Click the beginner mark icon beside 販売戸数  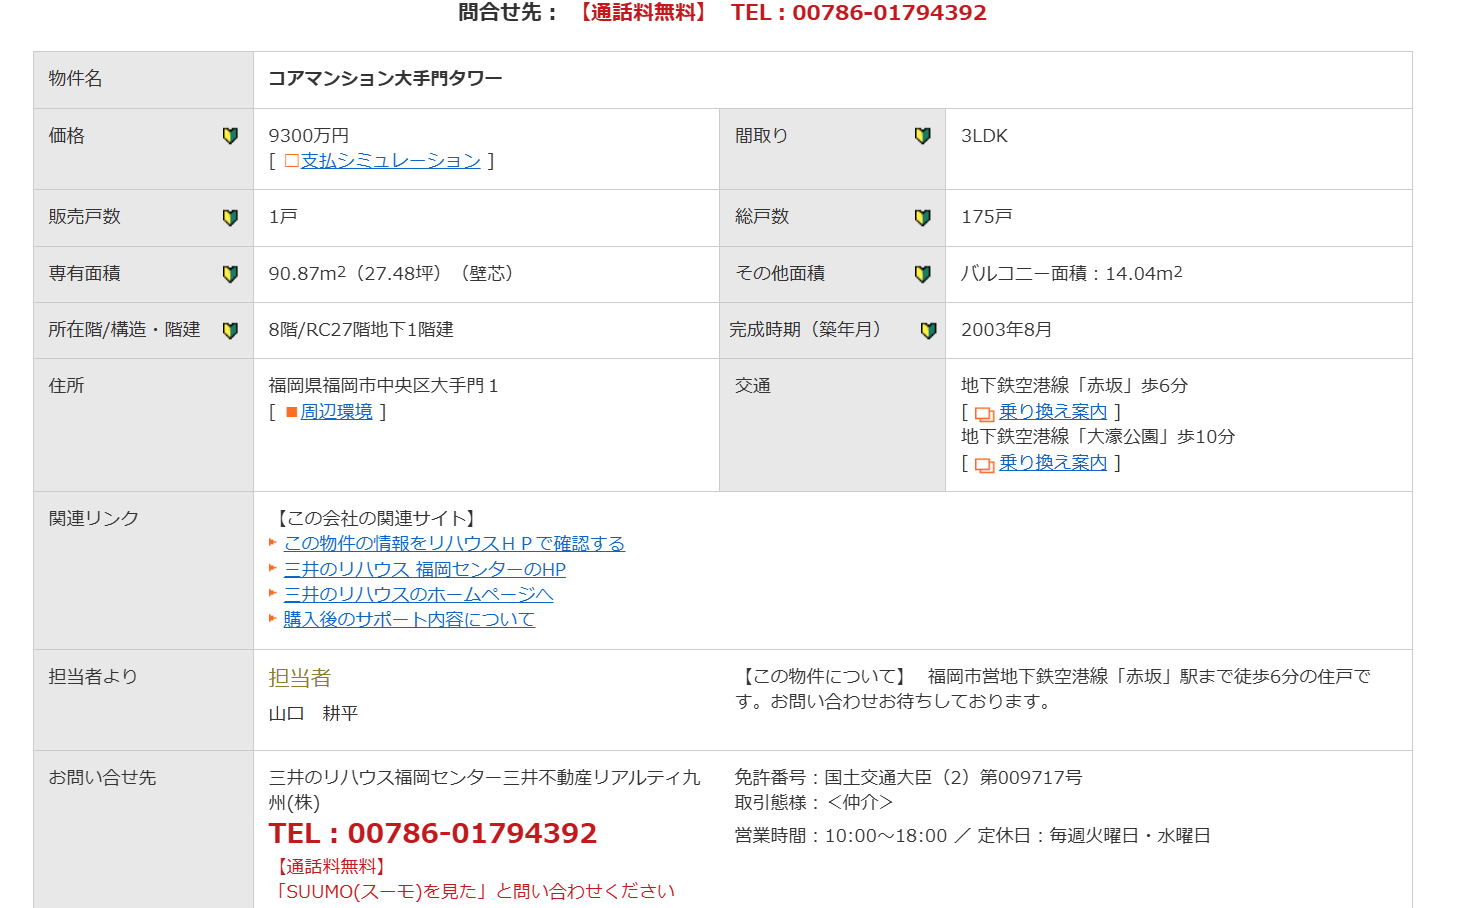pos(230,217)
